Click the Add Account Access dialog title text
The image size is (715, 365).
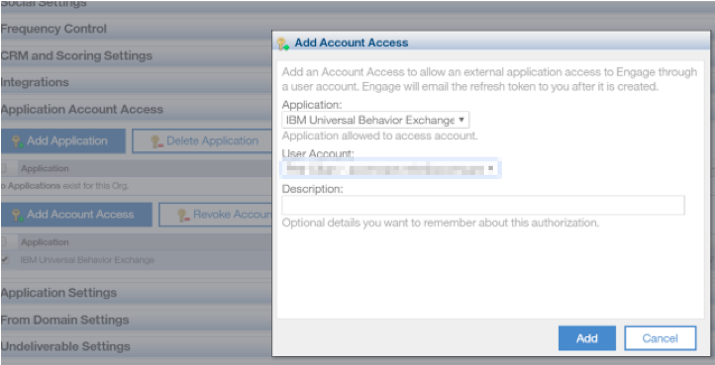(x=351, y=43)
